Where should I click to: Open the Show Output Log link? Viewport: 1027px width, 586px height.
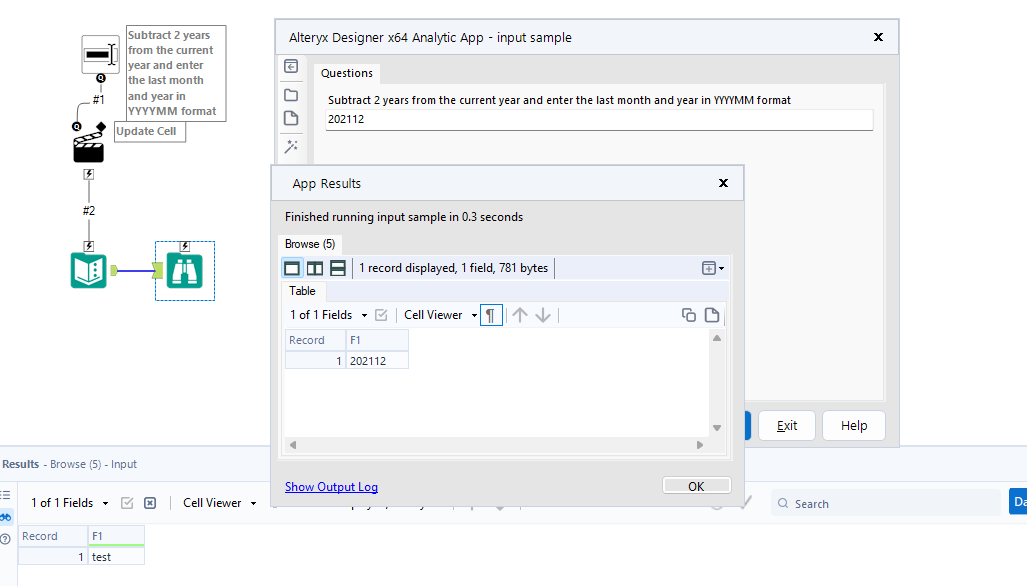(331, 487)
